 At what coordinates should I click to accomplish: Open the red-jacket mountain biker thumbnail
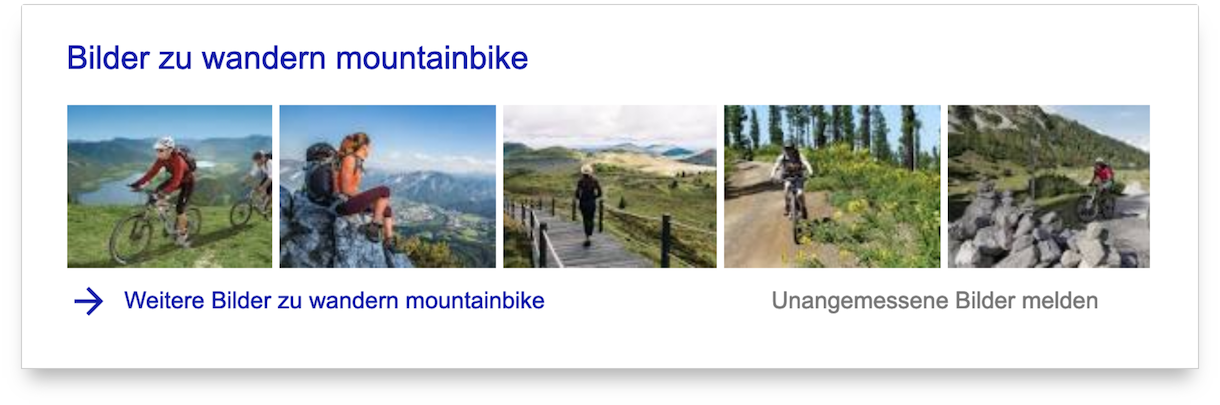[x=169, y=187]
